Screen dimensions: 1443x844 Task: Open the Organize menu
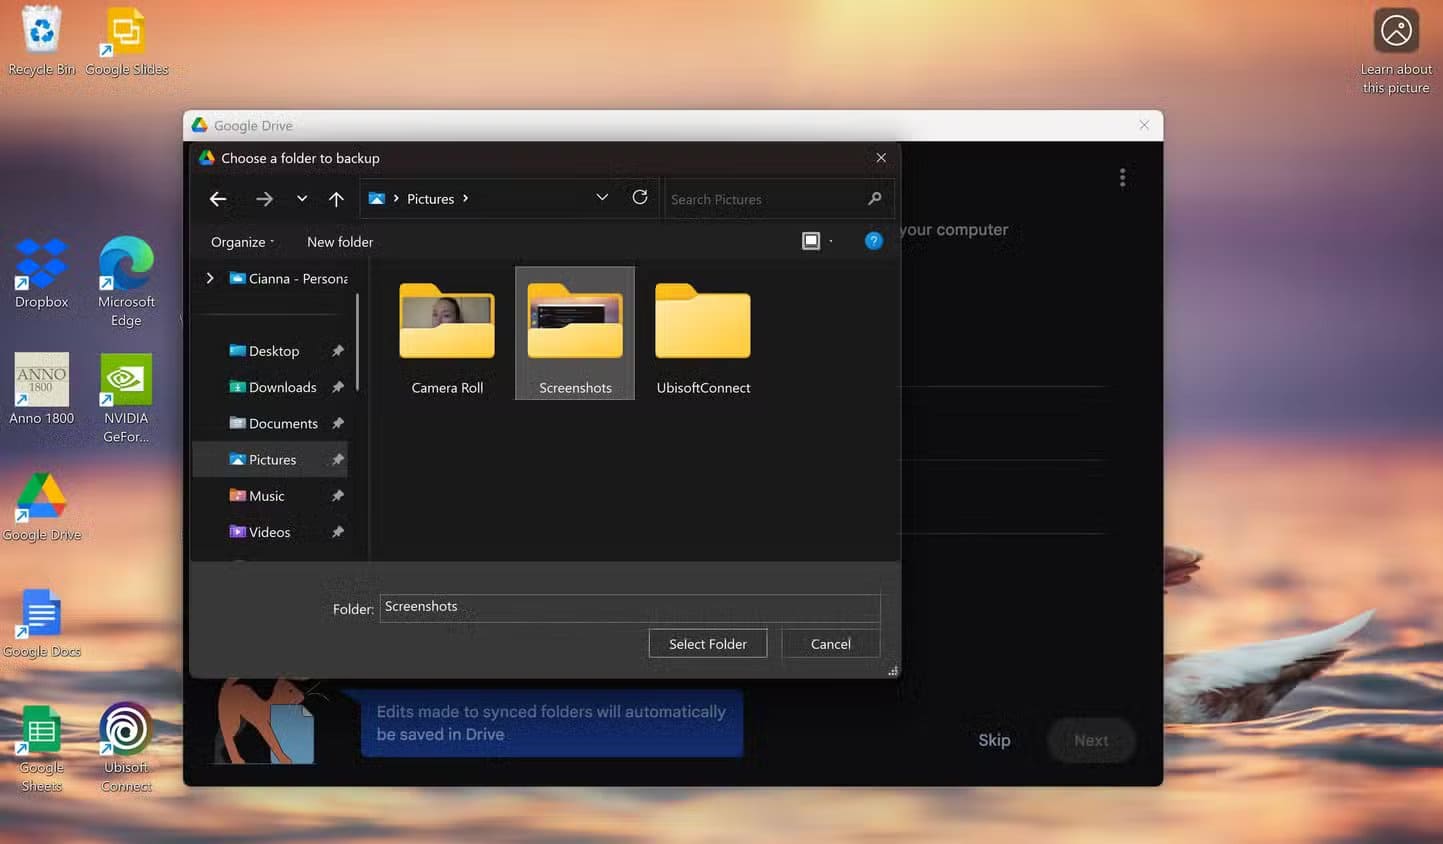click(x=242, y=242)
